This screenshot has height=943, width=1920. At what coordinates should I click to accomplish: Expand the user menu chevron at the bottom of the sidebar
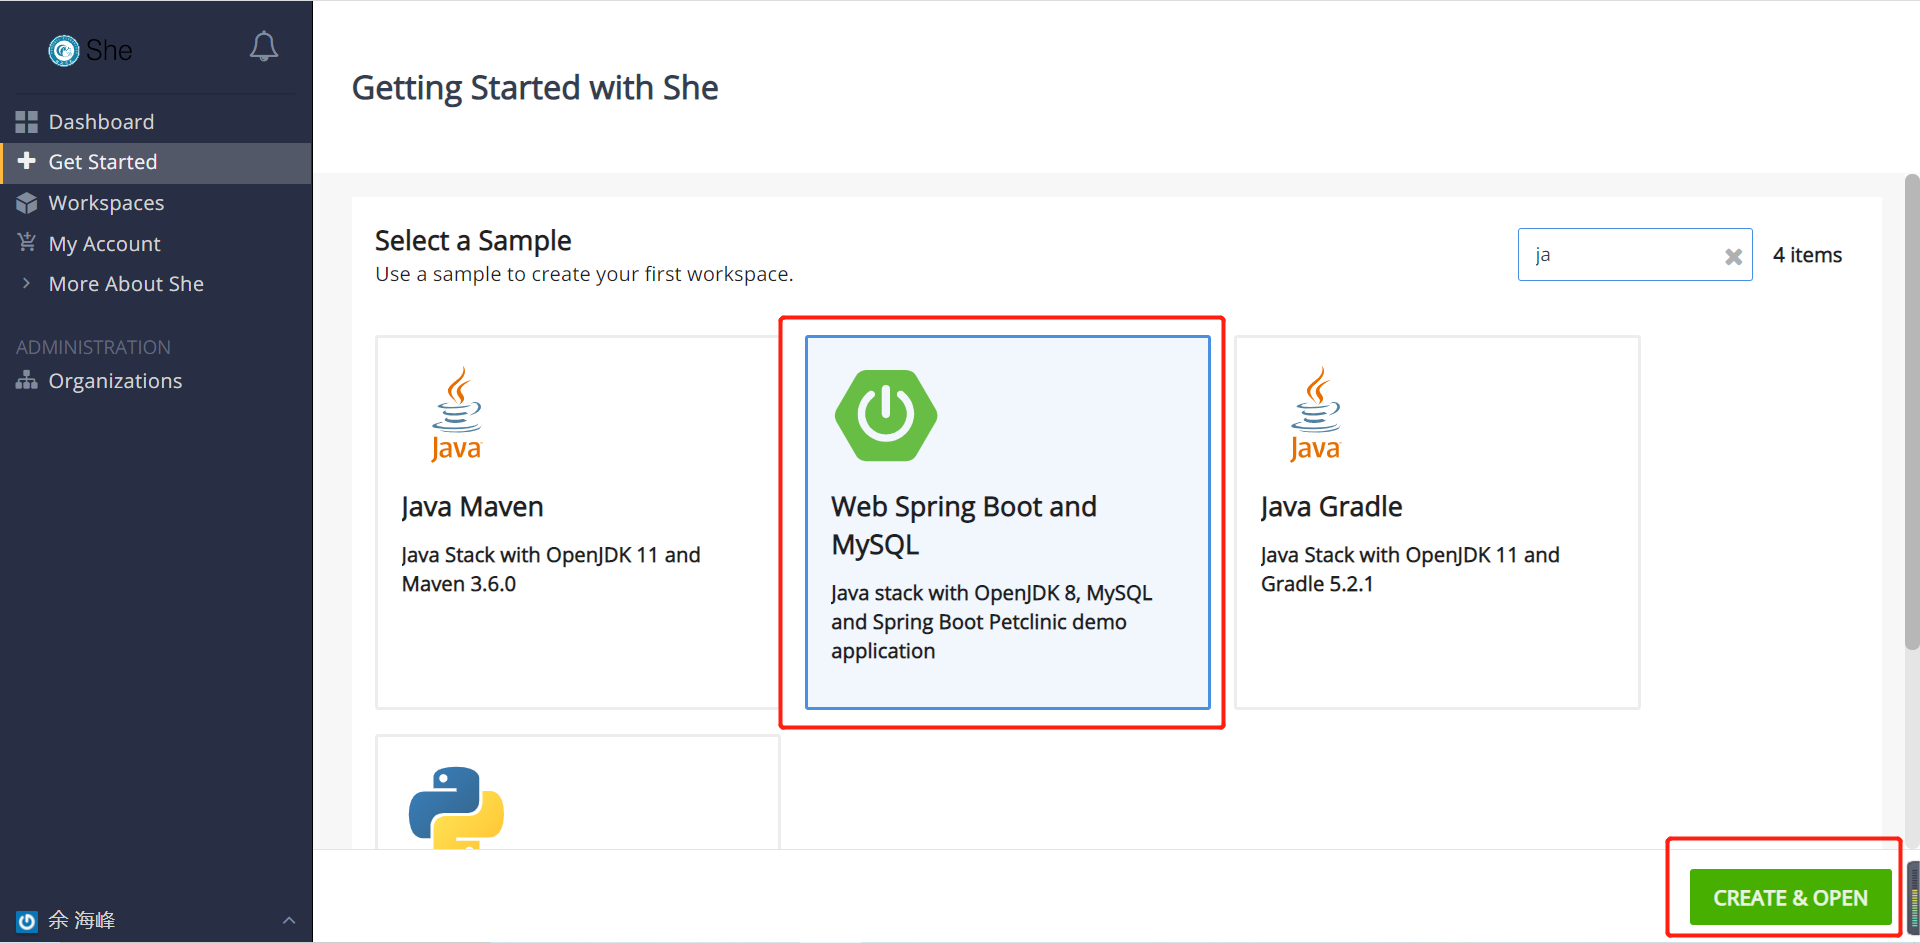click(x=289, y=920)
